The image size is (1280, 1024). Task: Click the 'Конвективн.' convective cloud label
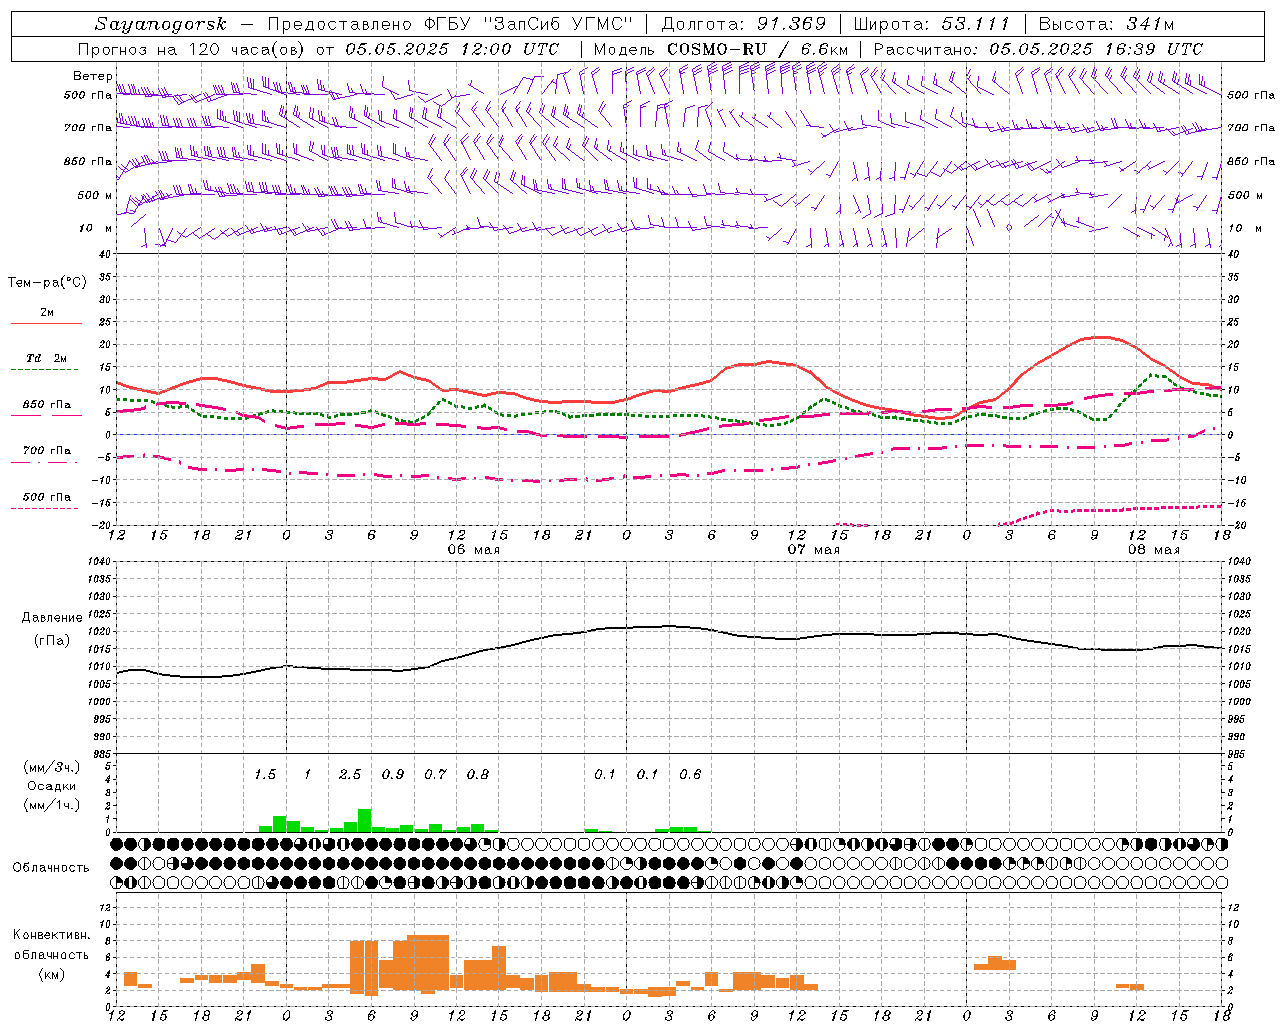point(52,935)
